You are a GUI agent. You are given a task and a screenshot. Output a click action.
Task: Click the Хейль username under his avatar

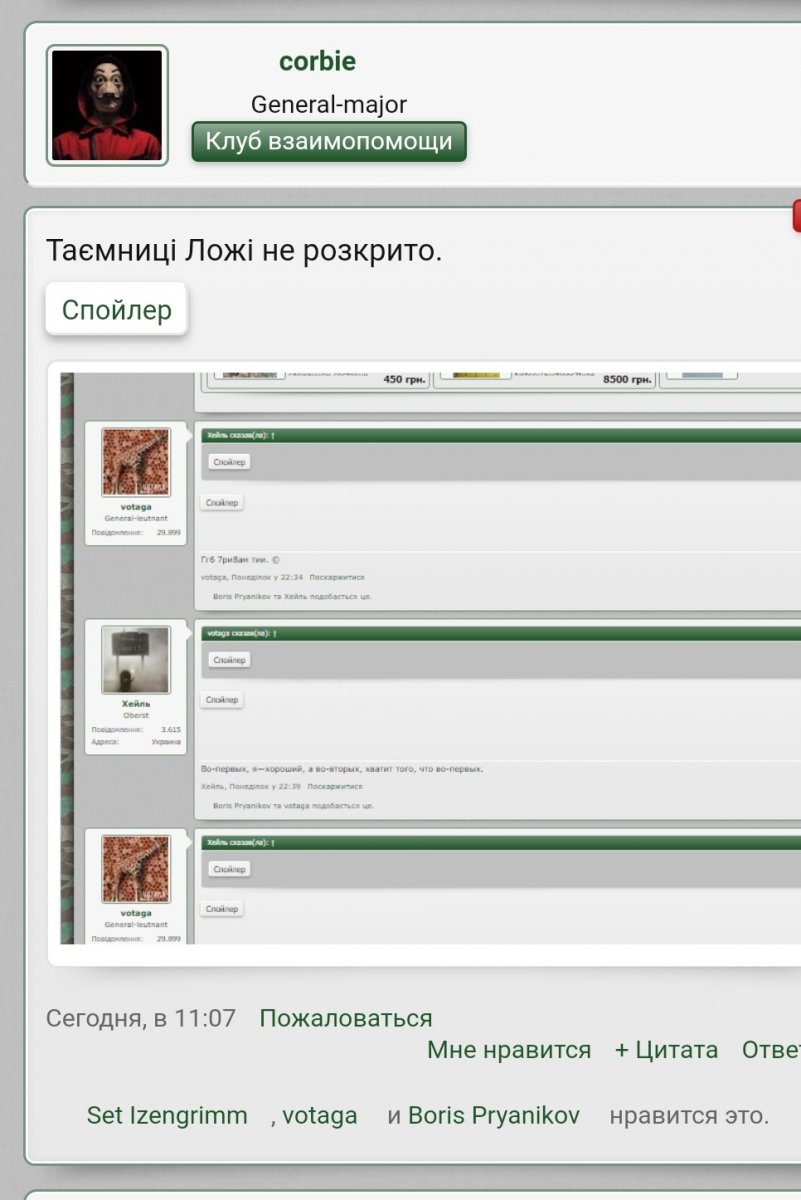click(x=136, y=704)
